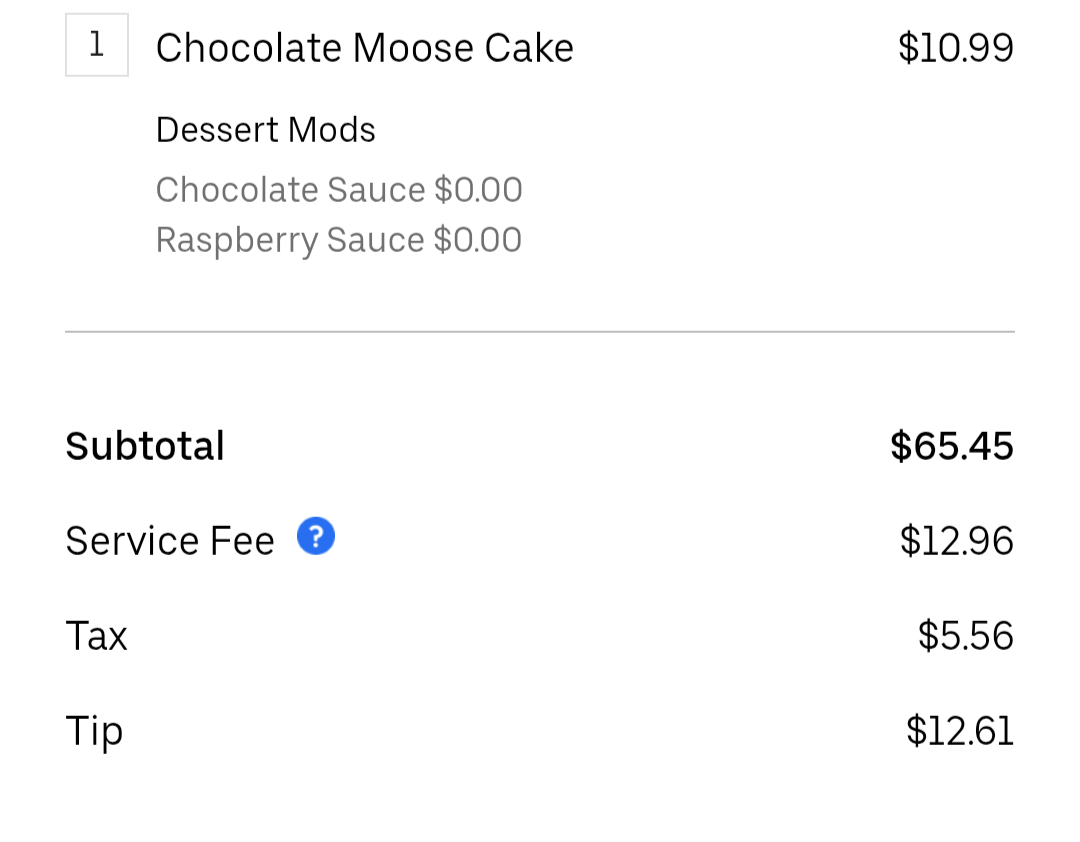This screenshot has height=842, width=1080.
Task: Click the bold Subtotal label
Action: 145,446
